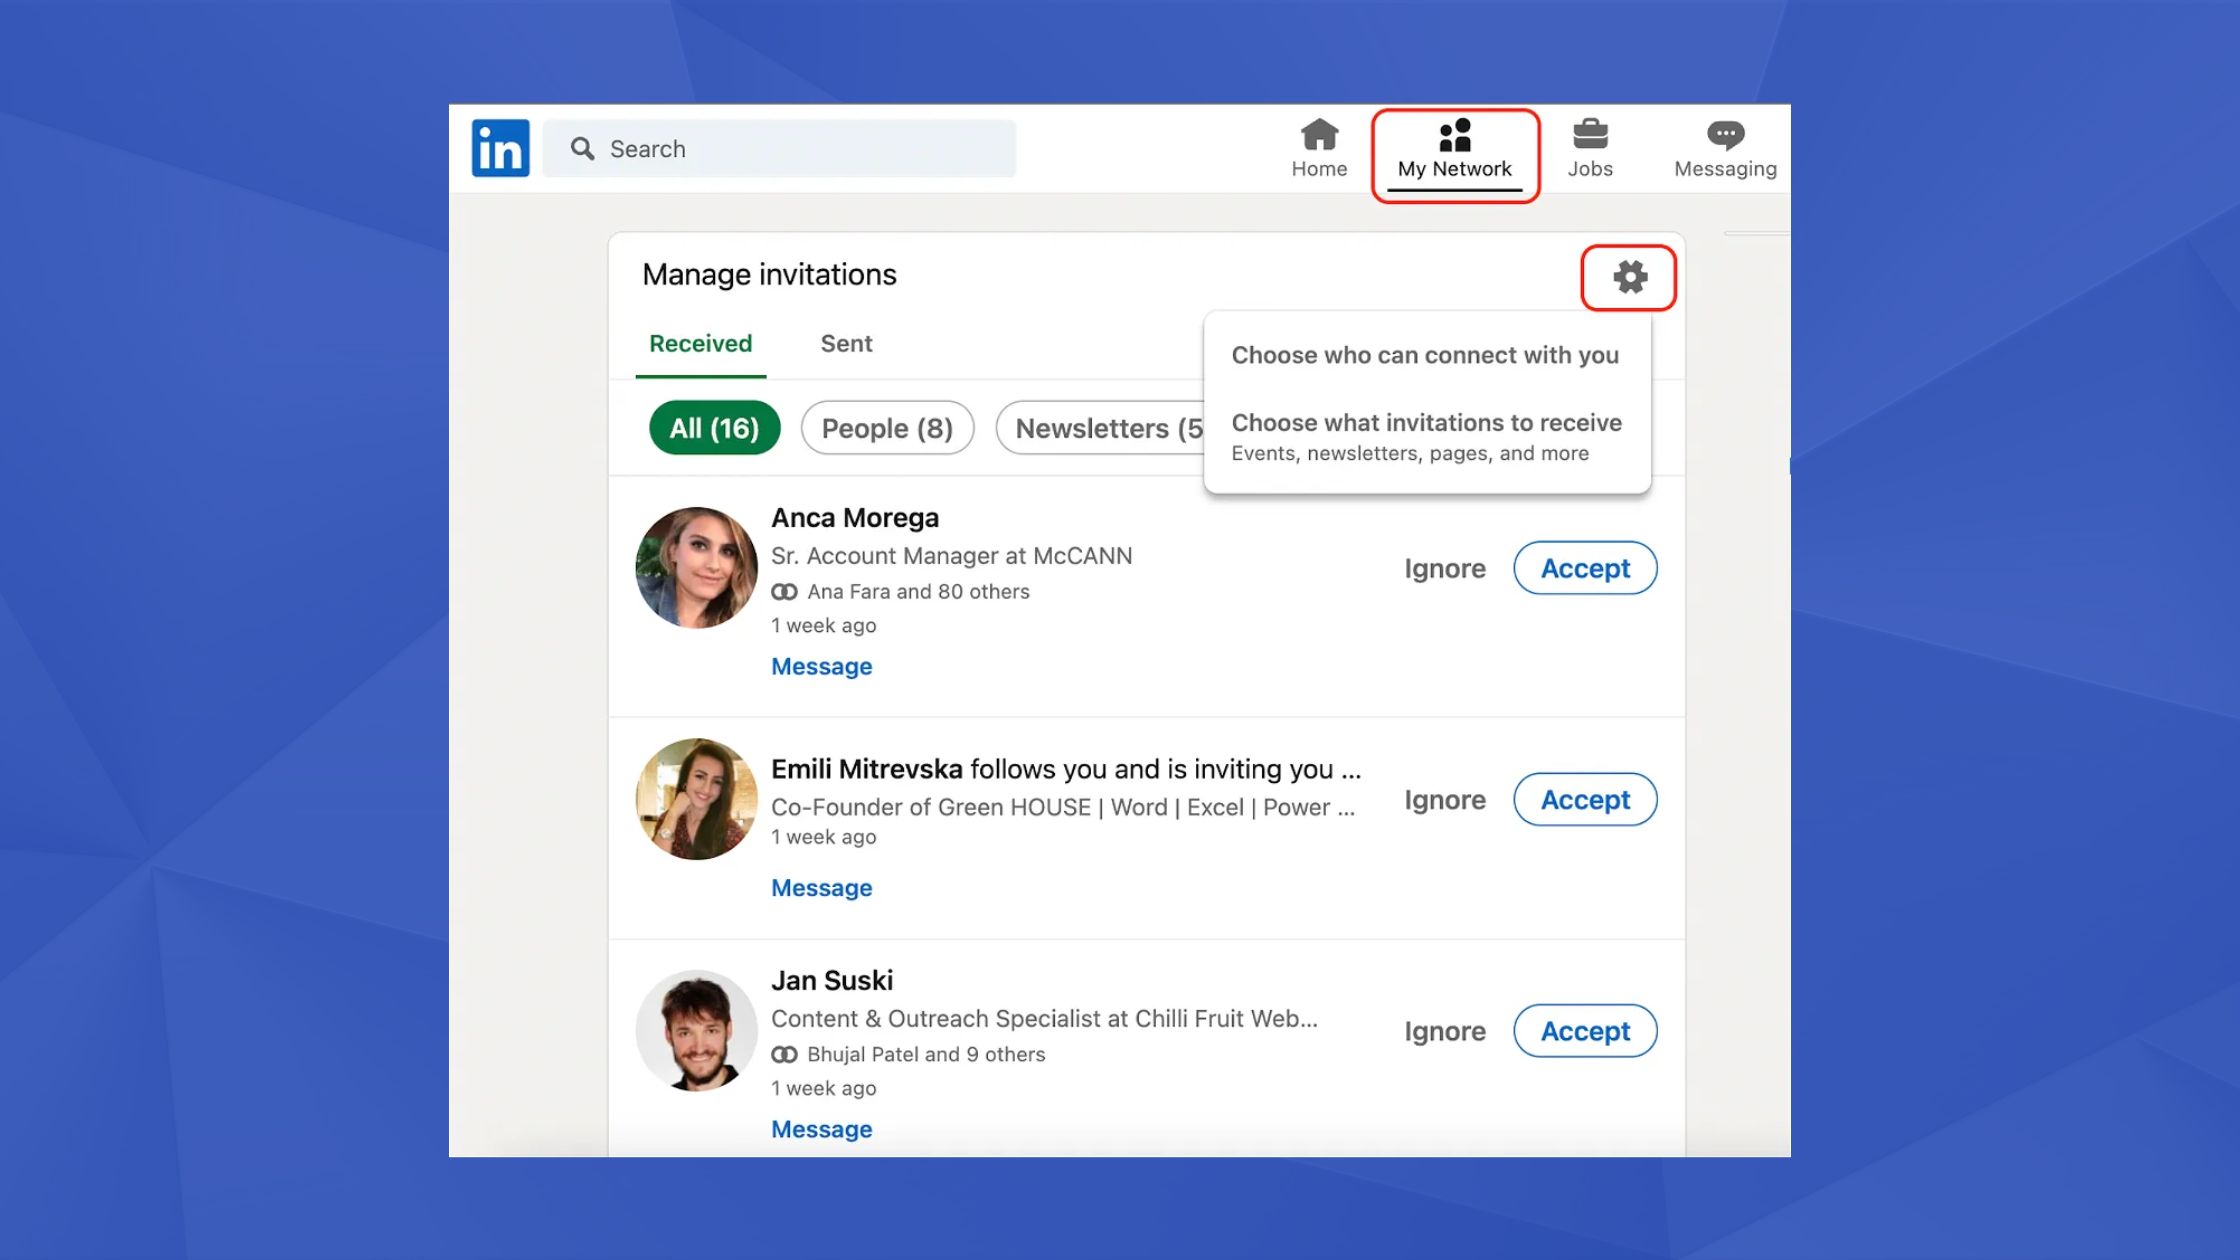Image resolution: width=2240 pixels, height=1260 pixels.
Task: Switch to the Sent tab
Action: [x=846, y=344]
